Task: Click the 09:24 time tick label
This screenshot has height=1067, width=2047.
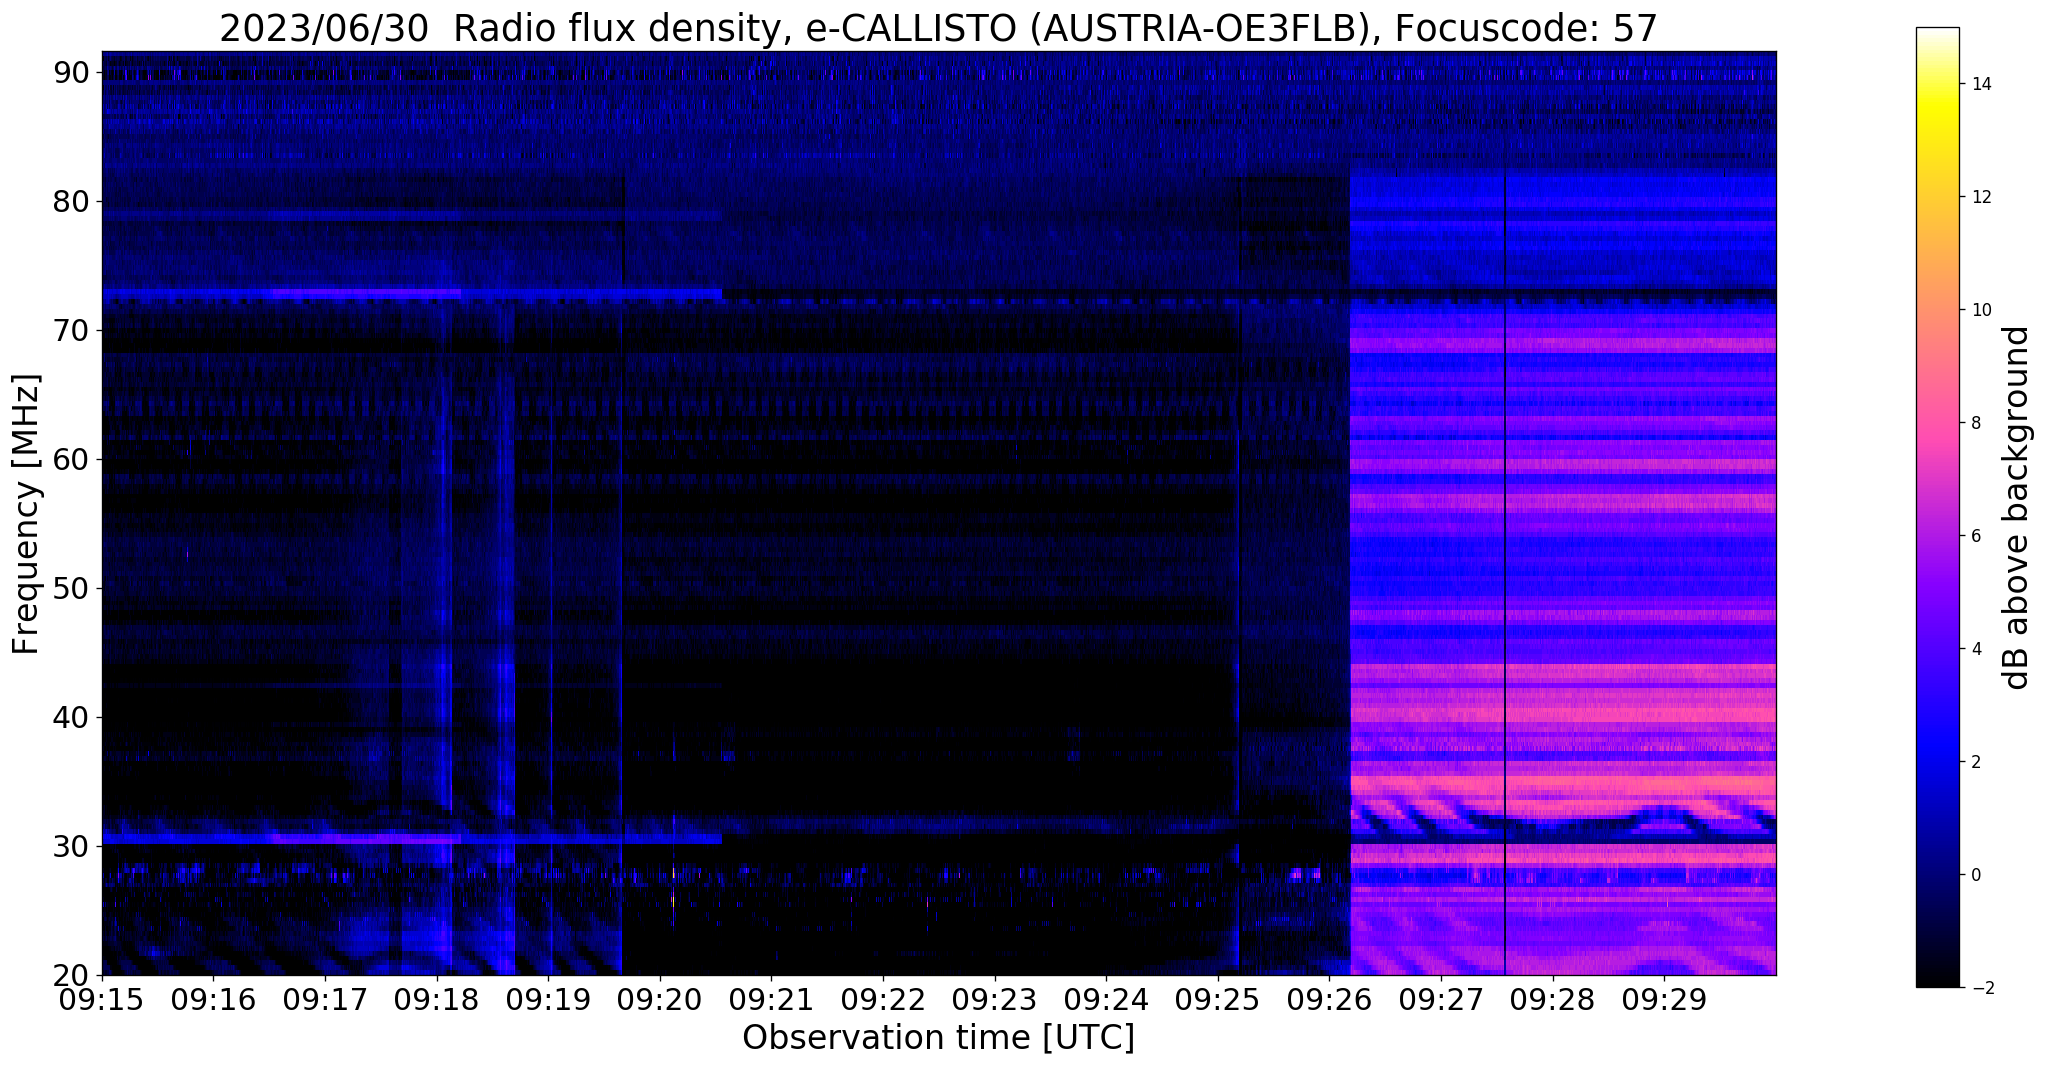Action: [1106, 998]
